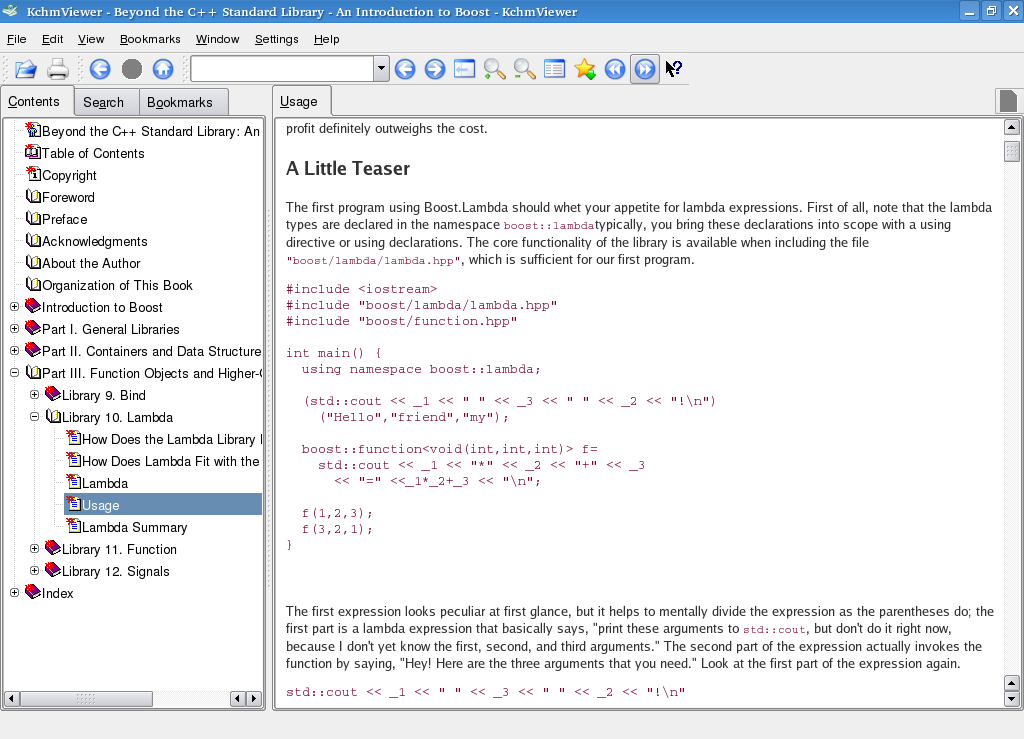1024x739 pixels.
Task: Click the Index book icon in tree
Action: point(33,592)
